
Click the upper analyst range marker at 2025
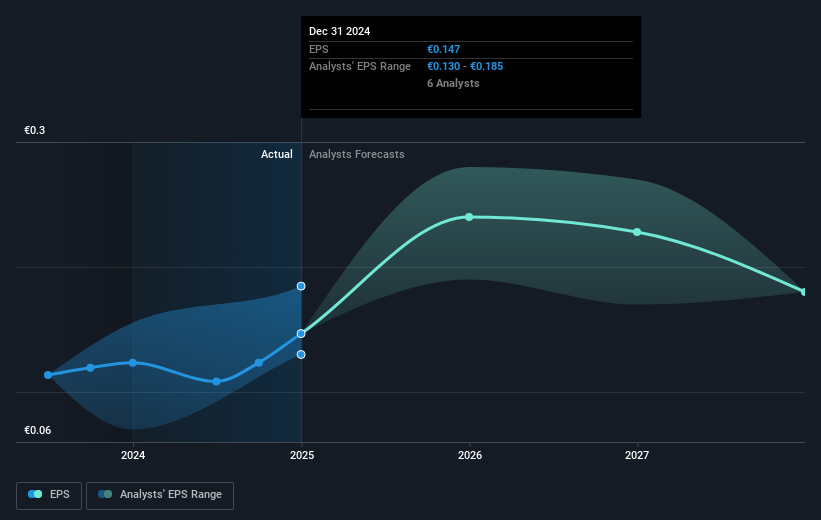tap(301, 286)
